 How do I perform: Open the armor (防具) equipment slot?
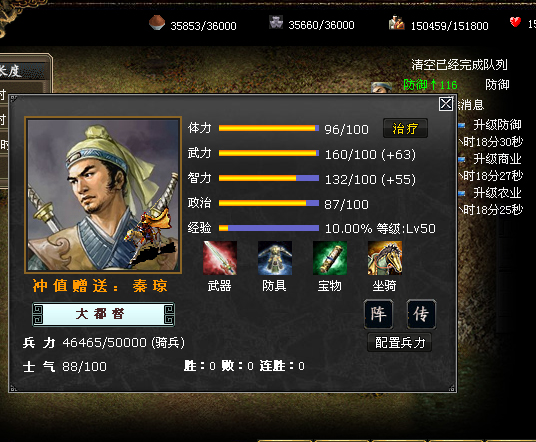coord(275,258)
